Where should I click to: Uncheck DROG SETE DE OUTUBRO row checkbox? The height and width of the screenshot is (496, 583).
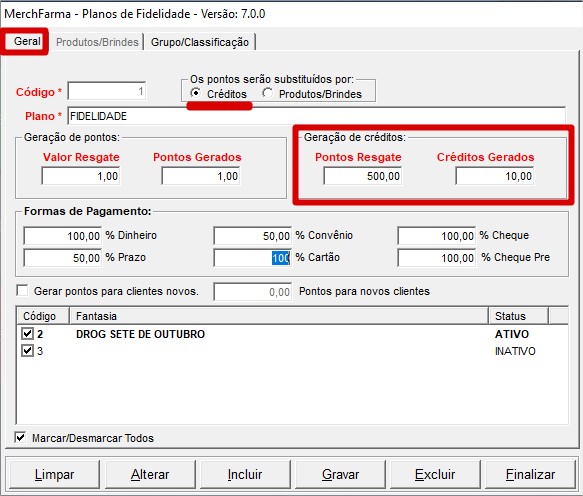tap(27, 334)
